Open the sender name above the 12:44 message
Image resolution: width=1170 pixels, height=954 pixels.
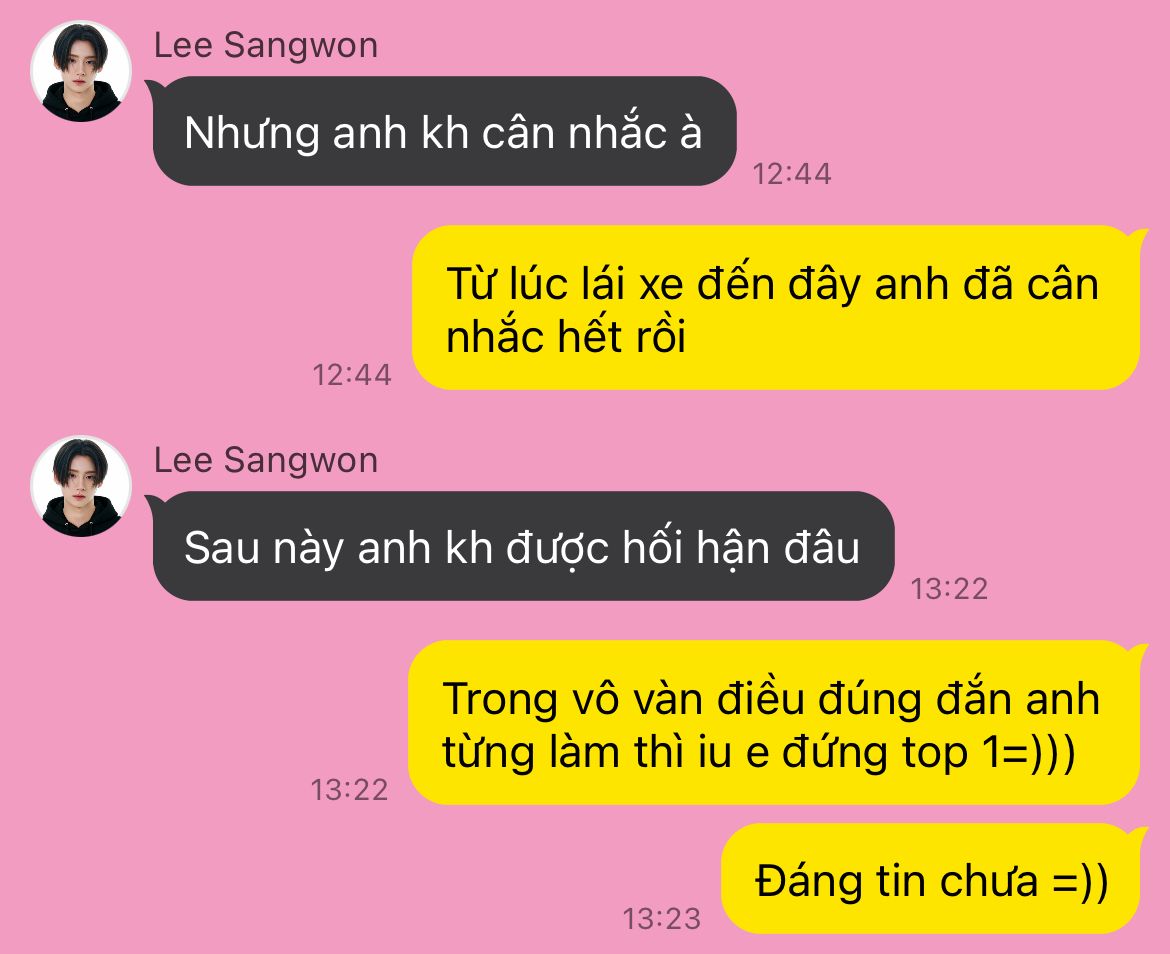coord(266,45)
